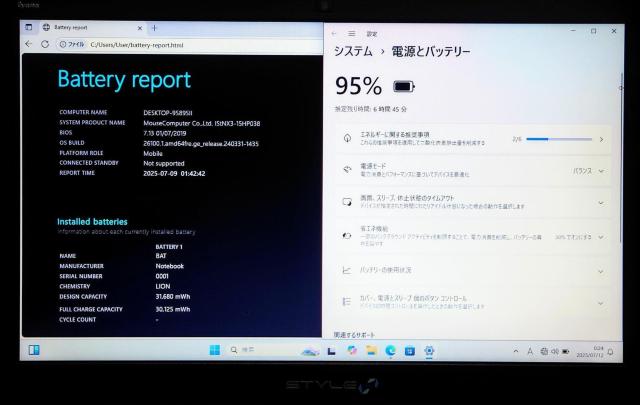The width and height of the screenshot is (640, 405).
Task: Open the browser tab actions menu icon
Action: (x=29, y=27)
